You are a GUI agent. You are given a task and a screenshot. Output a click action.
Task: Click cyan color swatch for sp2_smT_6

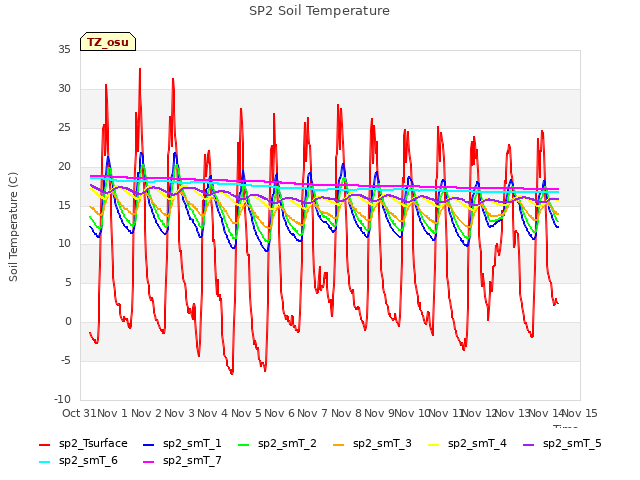(44, 462)
